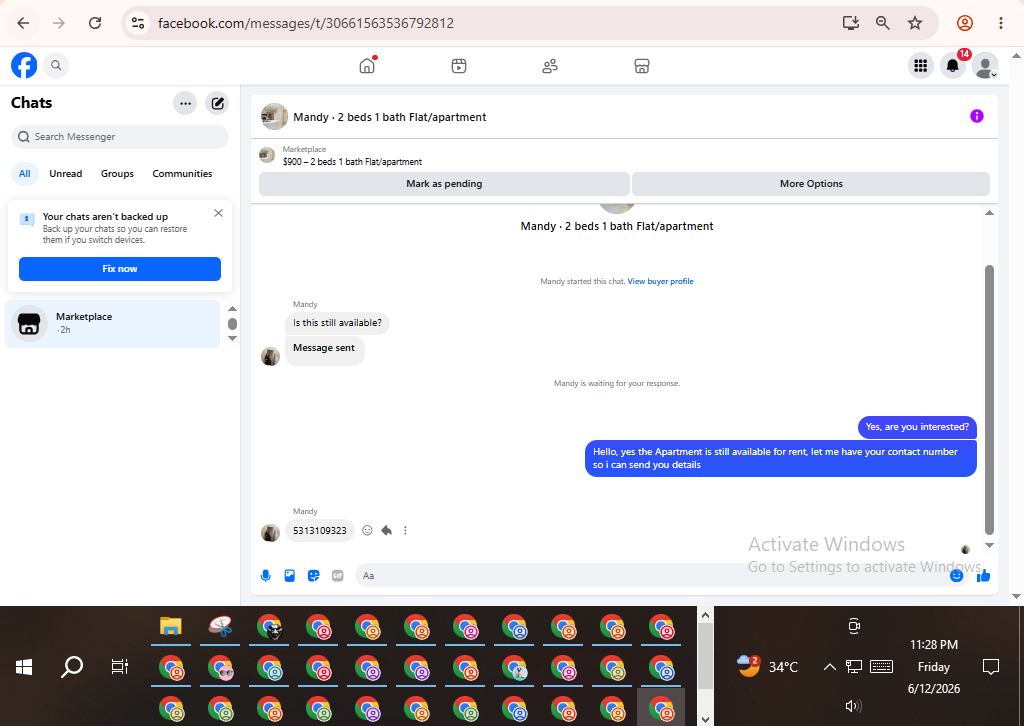Open Chrome three-dot menu
The image size is (1024, 726).
1000,23
